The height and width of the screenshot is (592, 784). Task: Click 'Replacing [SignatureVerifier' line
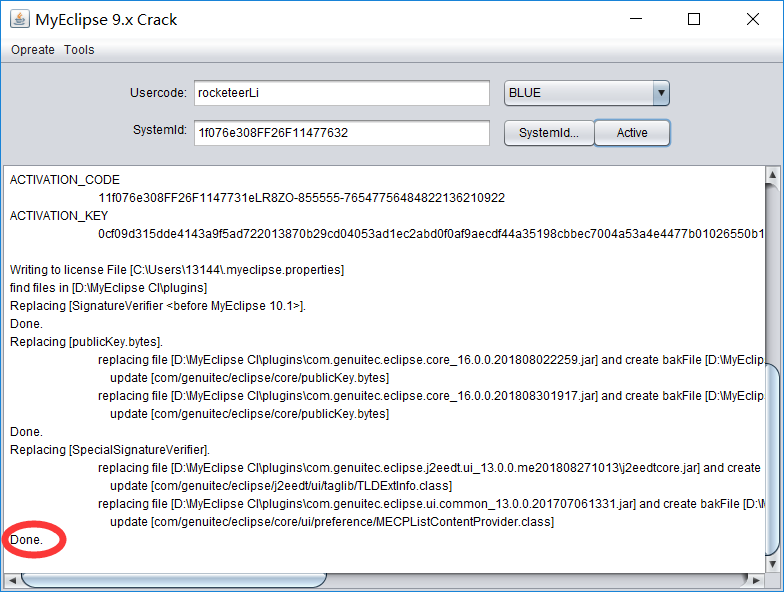click(158, 306)
